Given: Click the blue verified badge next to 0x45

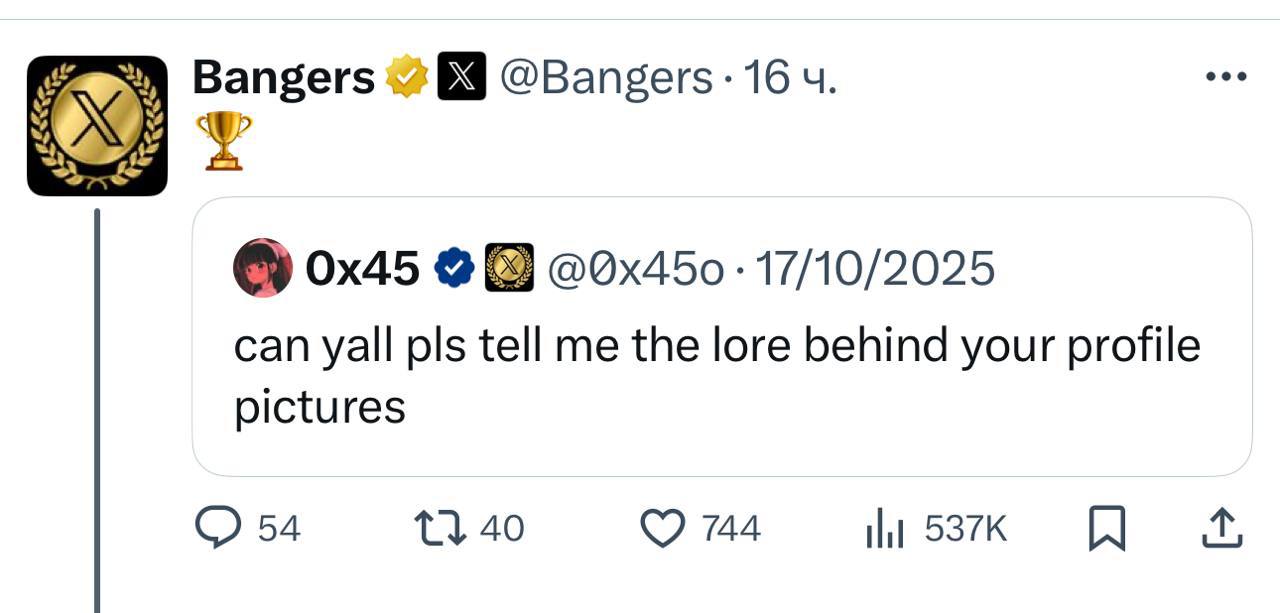Looking at the screenshot, I should click(x=454, y=268).
